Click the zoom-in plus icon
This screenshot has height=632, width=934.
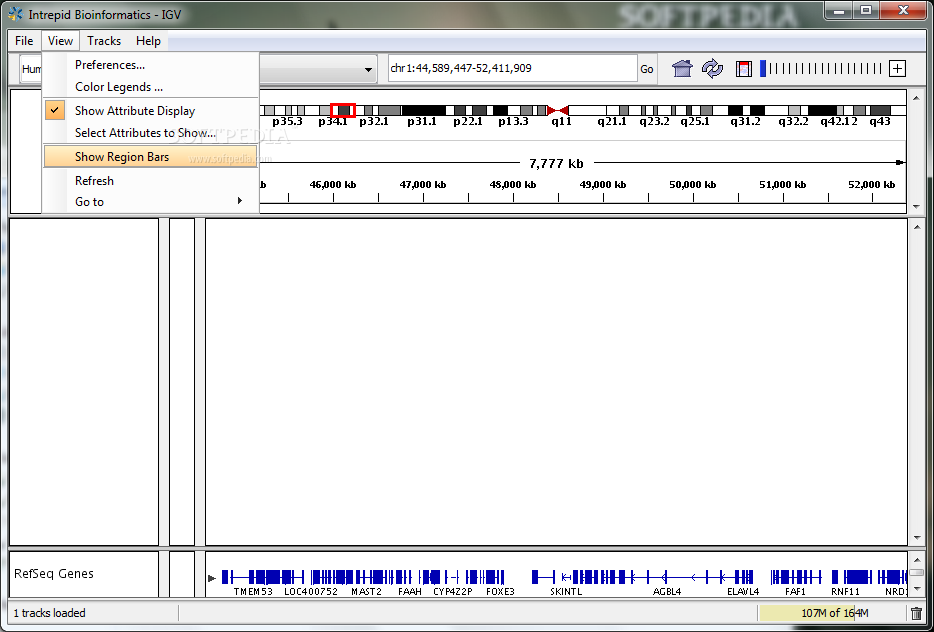[897, 69]
